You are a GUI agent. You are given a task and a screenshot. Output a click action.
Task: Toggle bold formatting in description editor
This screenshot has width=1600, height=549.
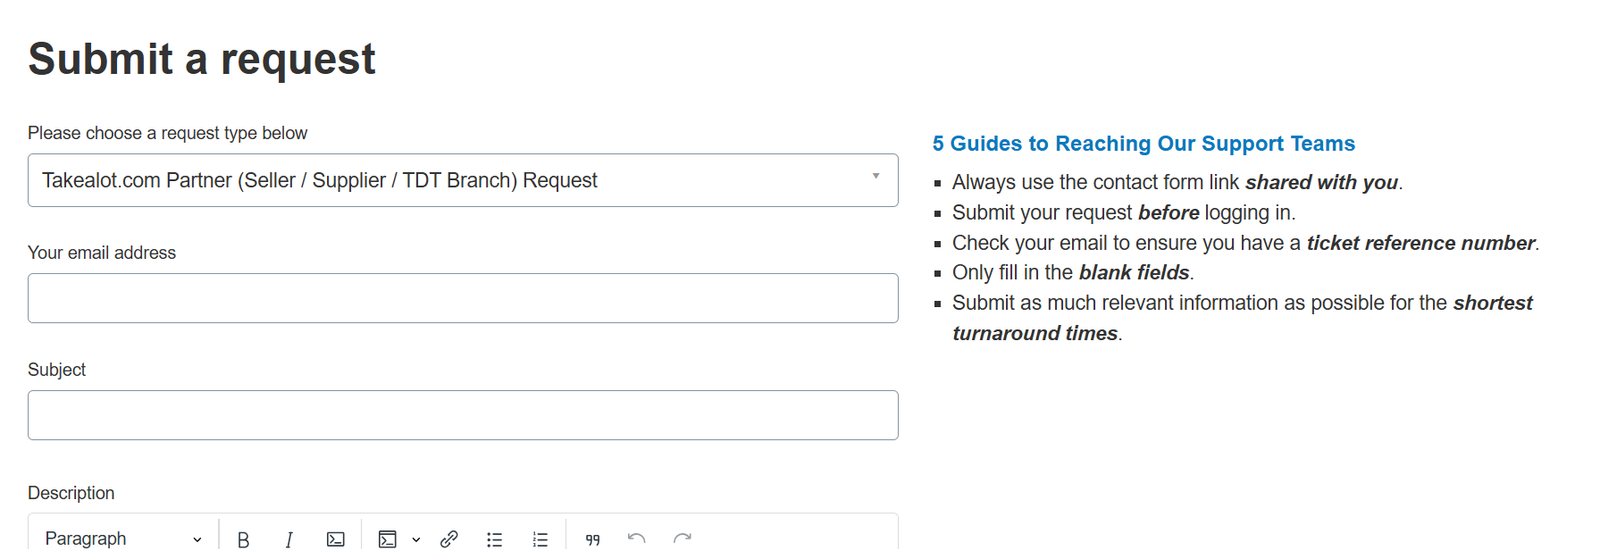(243, 539)
